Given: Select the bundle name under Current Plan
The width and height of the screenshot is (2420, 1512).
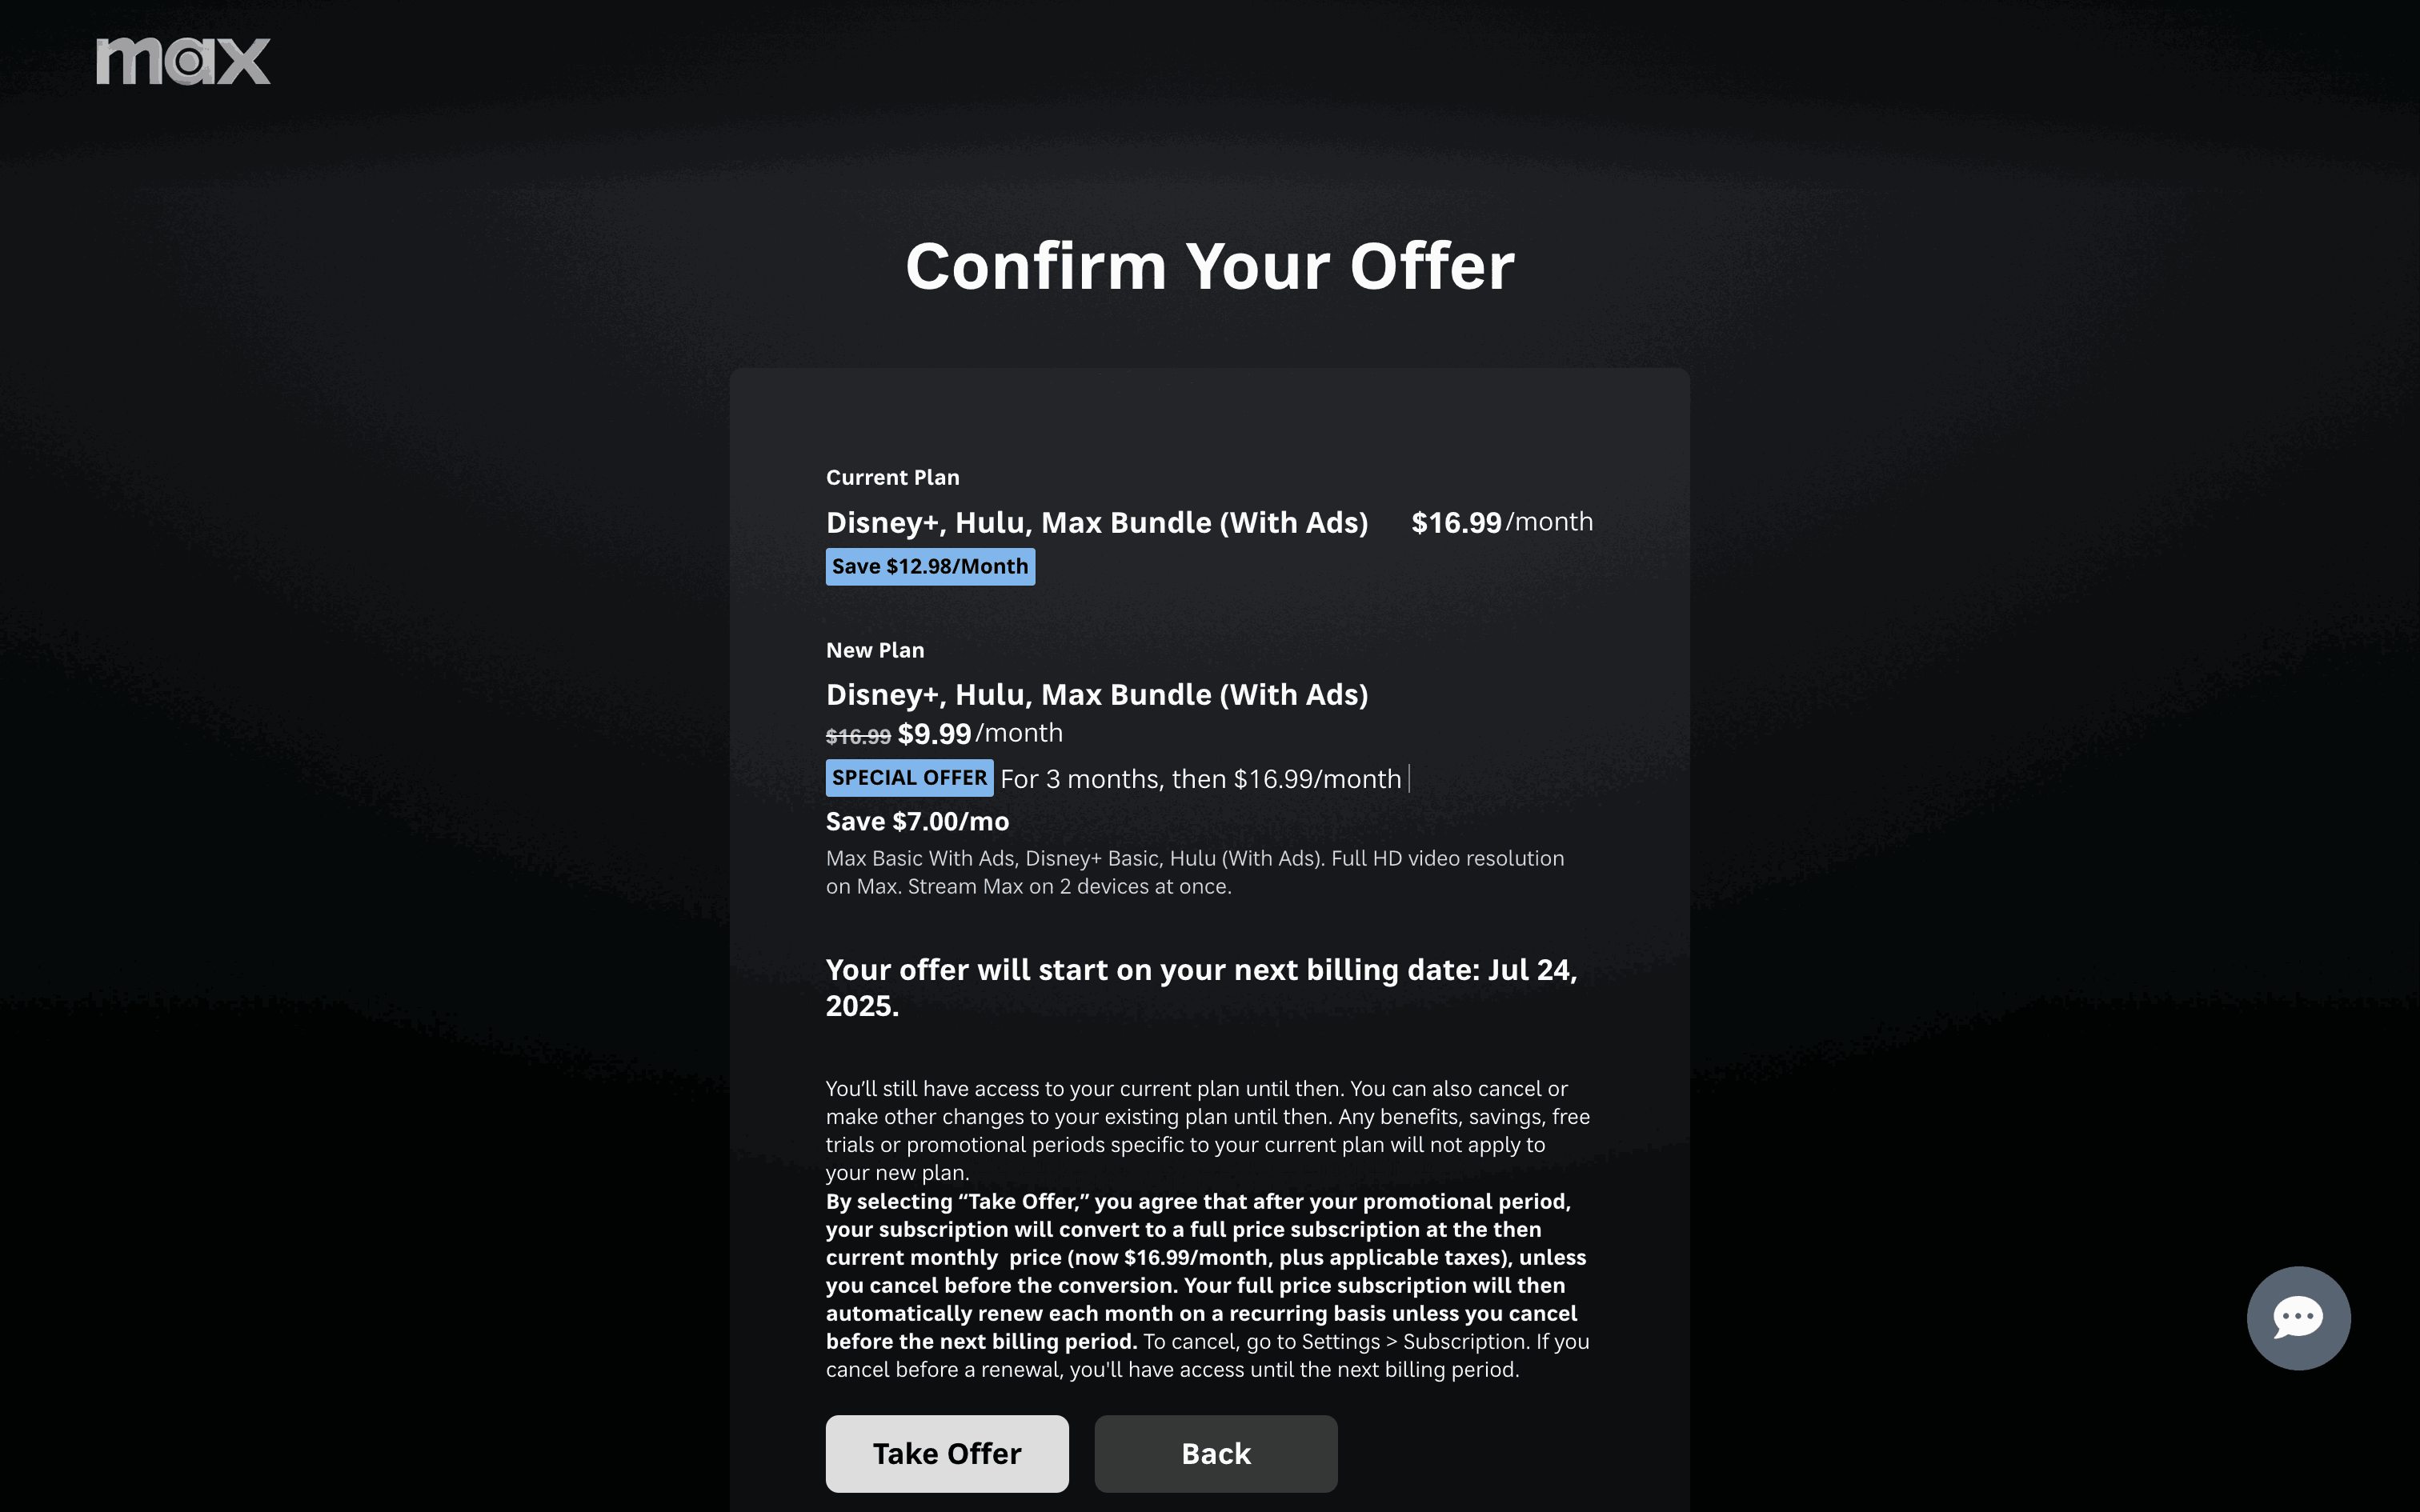Looking at the screenshot, I should [x=1096, y=523].
